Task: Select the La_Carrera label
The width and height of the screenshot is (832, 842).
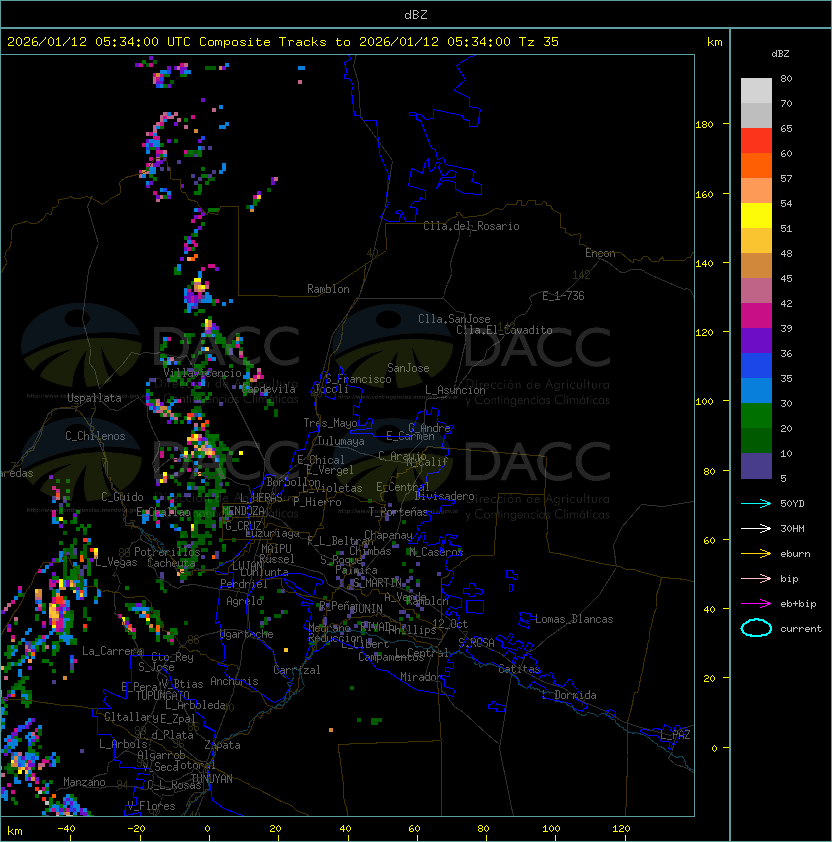Action: tap(113, 651)
